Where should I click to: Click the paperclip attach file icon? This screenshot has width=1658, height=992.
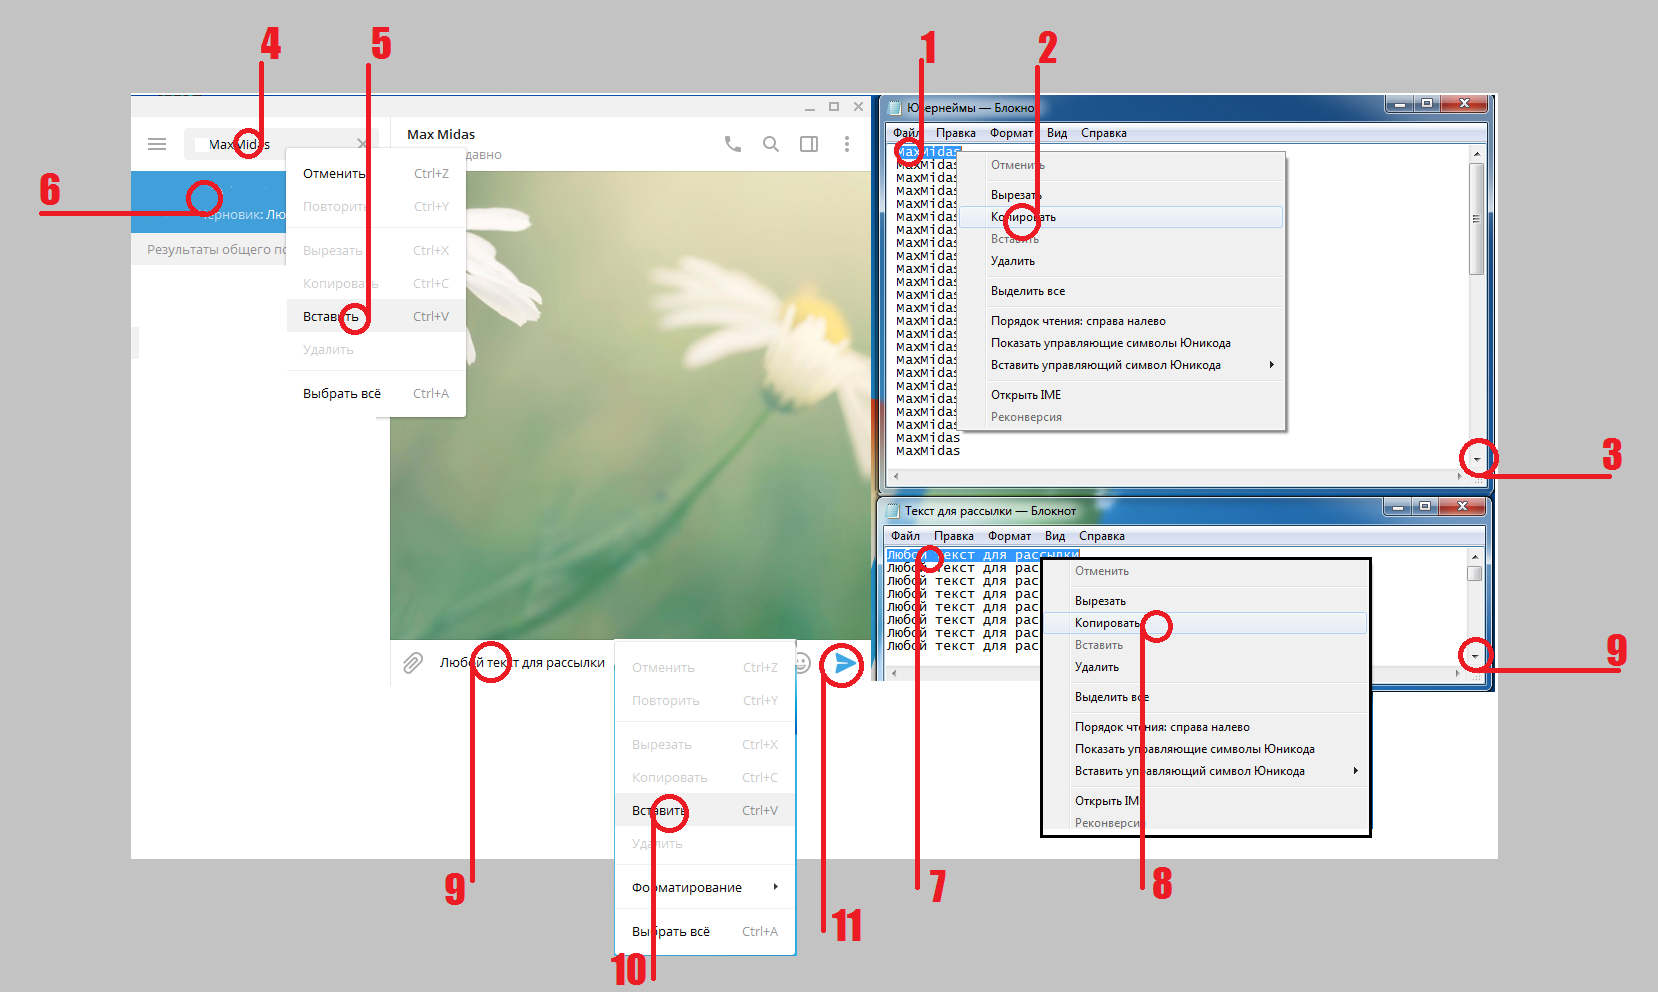(413, 663)
